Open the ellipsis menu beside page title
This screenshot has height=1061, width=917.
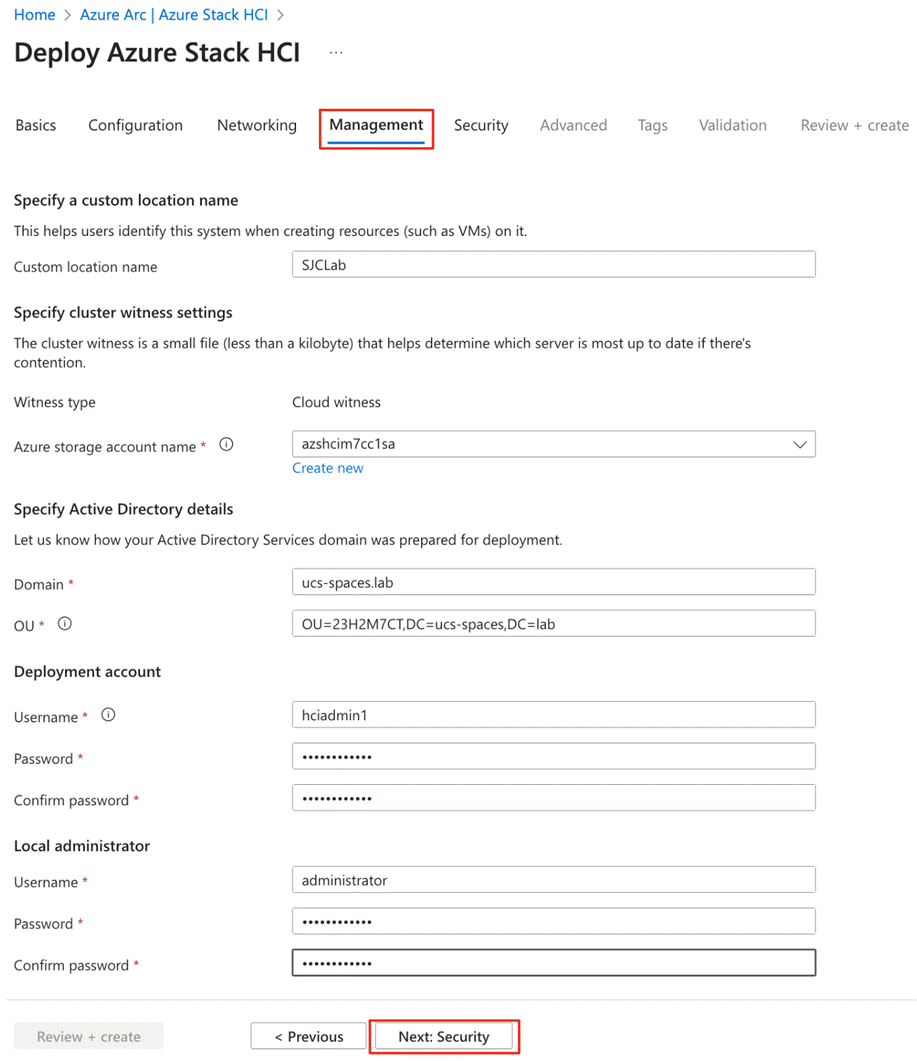[336, 53]
